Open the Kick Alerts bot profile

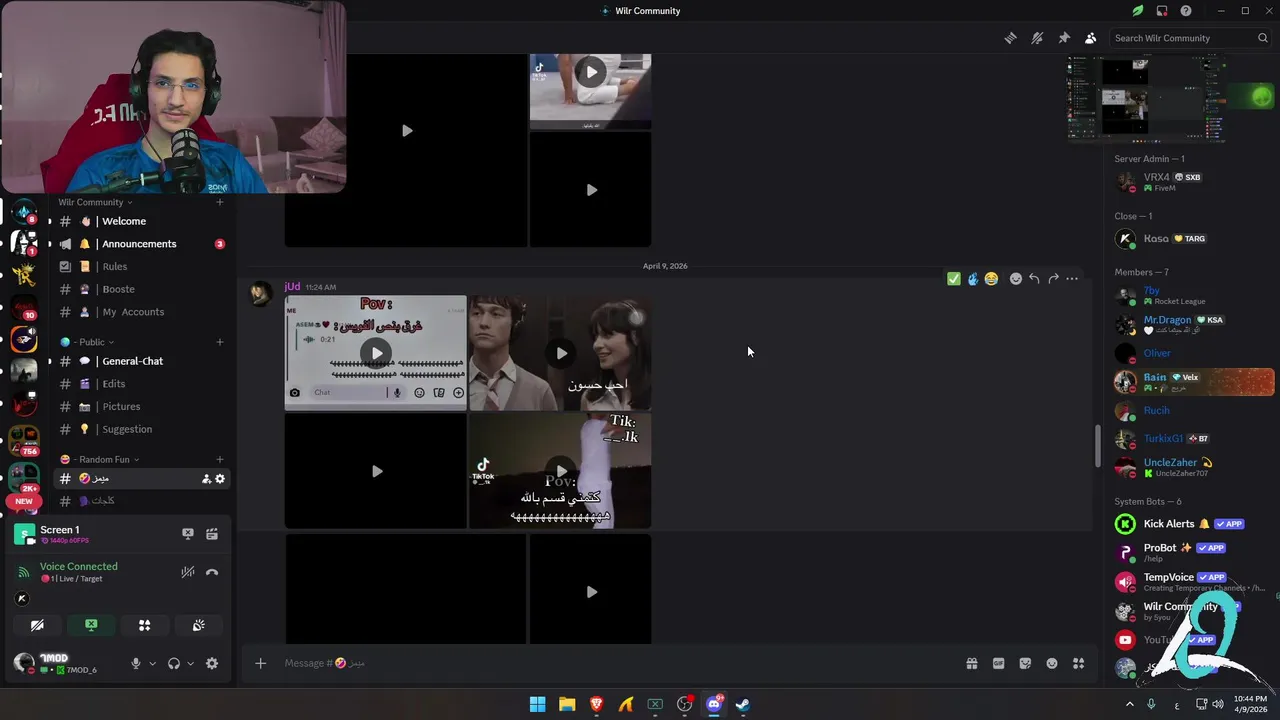pos(1194,524)
